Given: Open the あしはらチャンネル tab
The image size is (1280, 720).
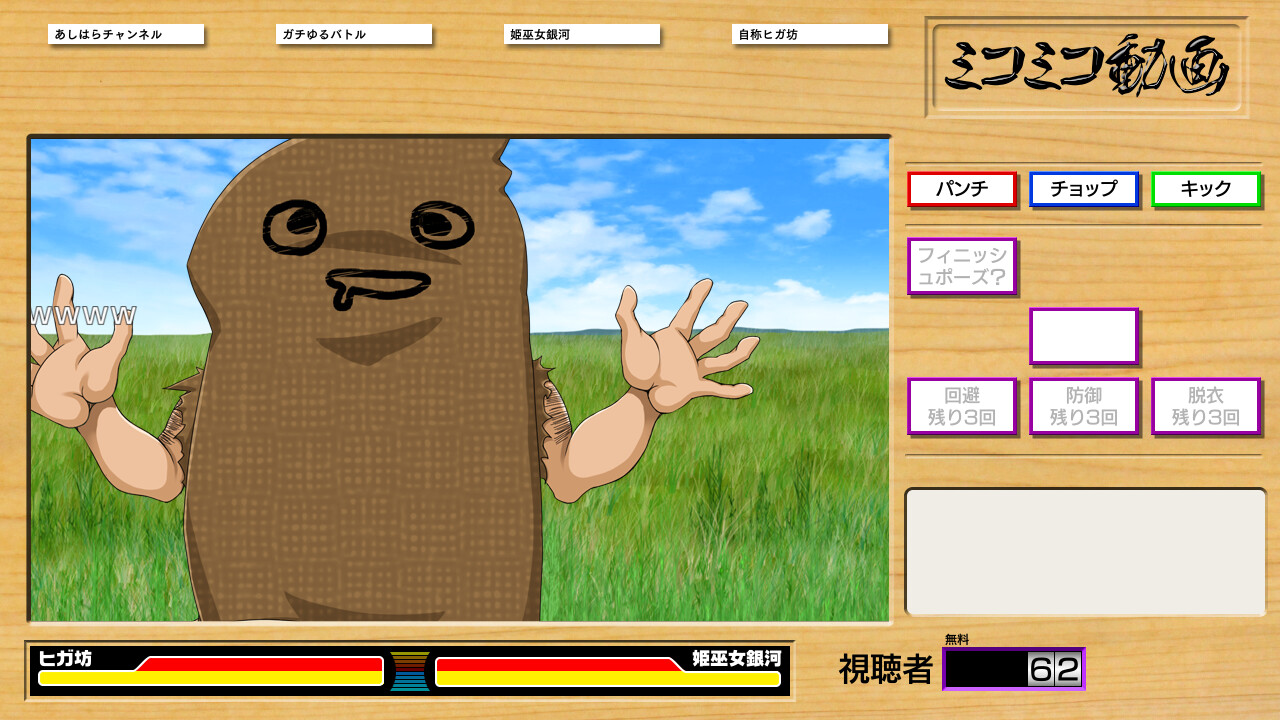Looking at the screenshot, I should (x=125, y=34).
